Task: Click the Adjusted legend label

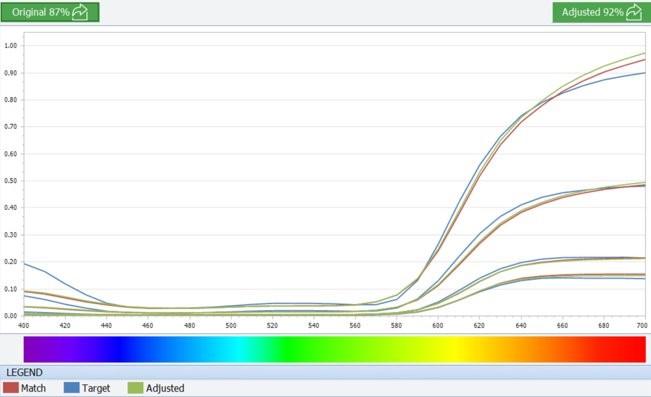Action: click(x=165, y=388)
